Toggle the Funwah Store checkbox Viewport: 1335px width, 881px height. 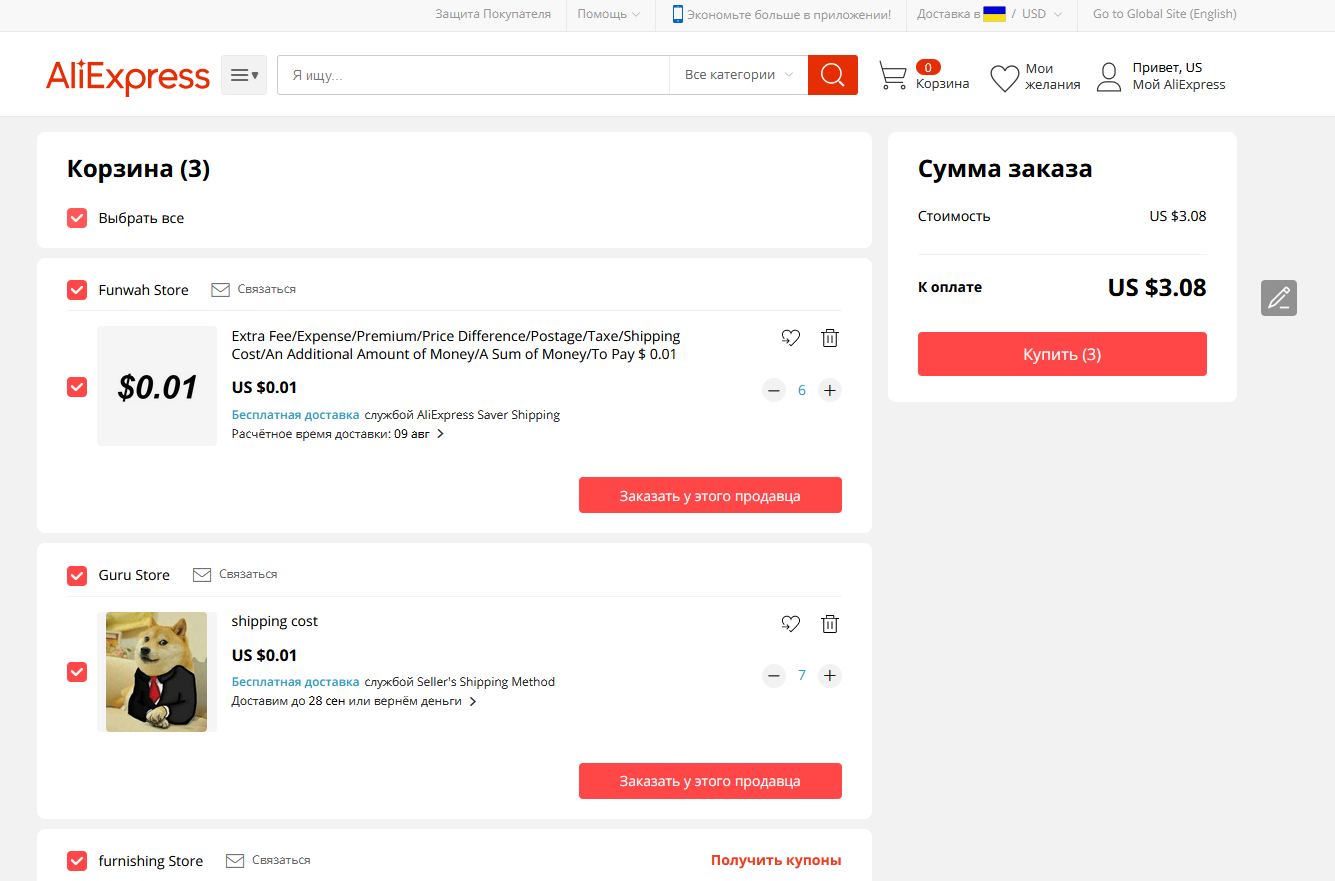point(77,290)
